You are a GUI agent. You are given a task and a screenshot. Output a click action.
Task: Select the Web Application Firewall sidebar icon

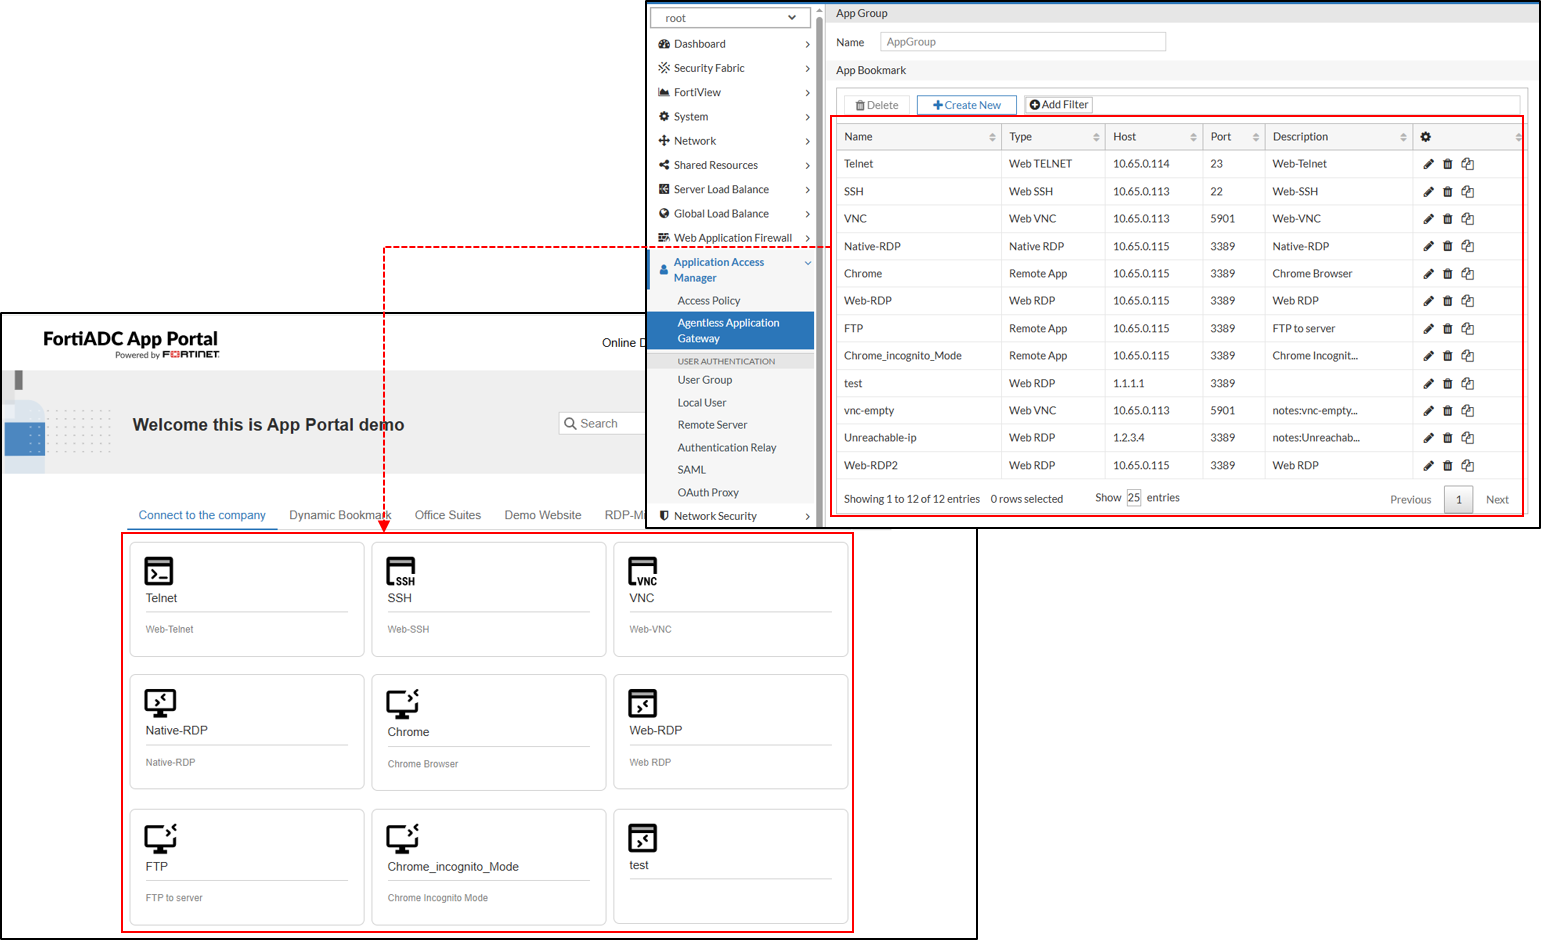click(663, 237)
